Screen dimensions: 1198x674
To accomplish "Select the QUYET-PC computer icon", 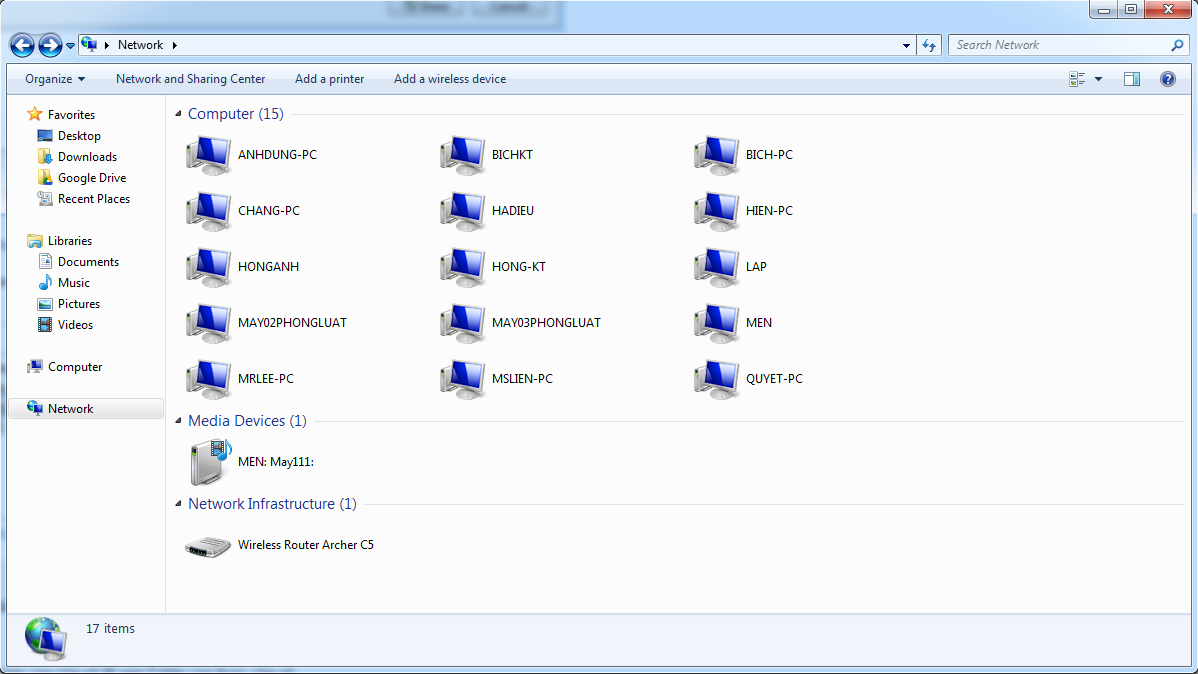I will click(716, 379).
